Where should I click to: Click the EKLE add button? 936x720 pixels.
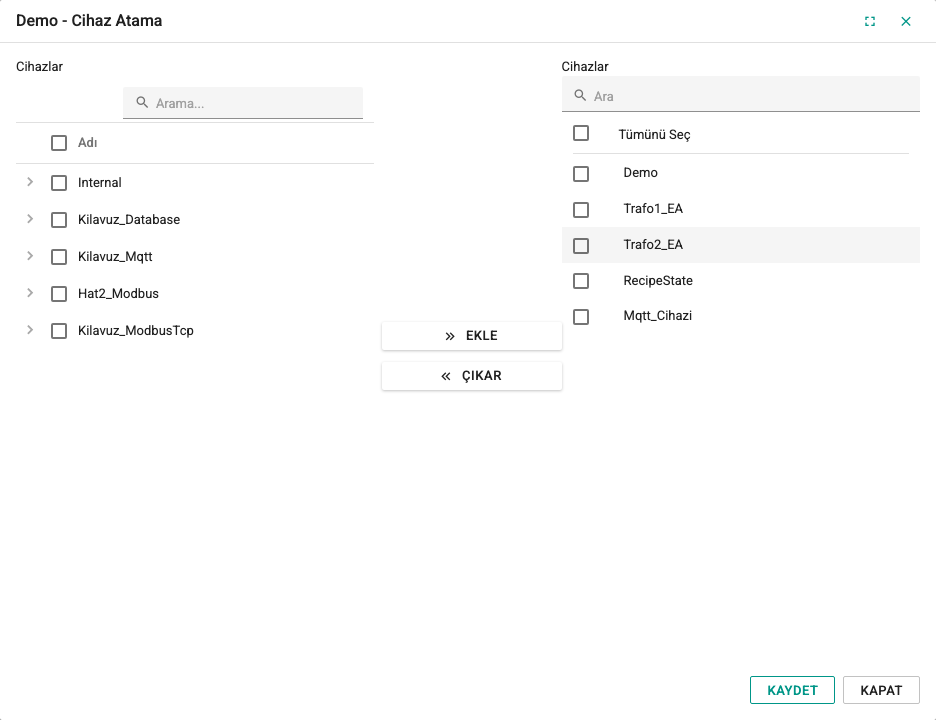coord(472,336)
